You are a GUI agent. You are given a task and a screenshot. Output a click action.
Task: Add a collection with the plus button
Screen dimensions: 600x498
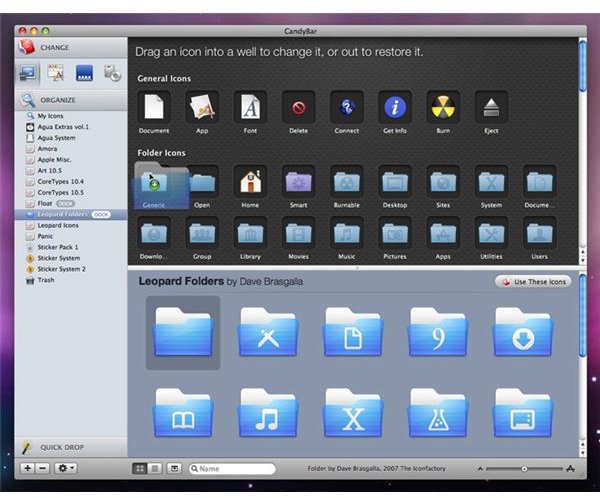(28, 468)
